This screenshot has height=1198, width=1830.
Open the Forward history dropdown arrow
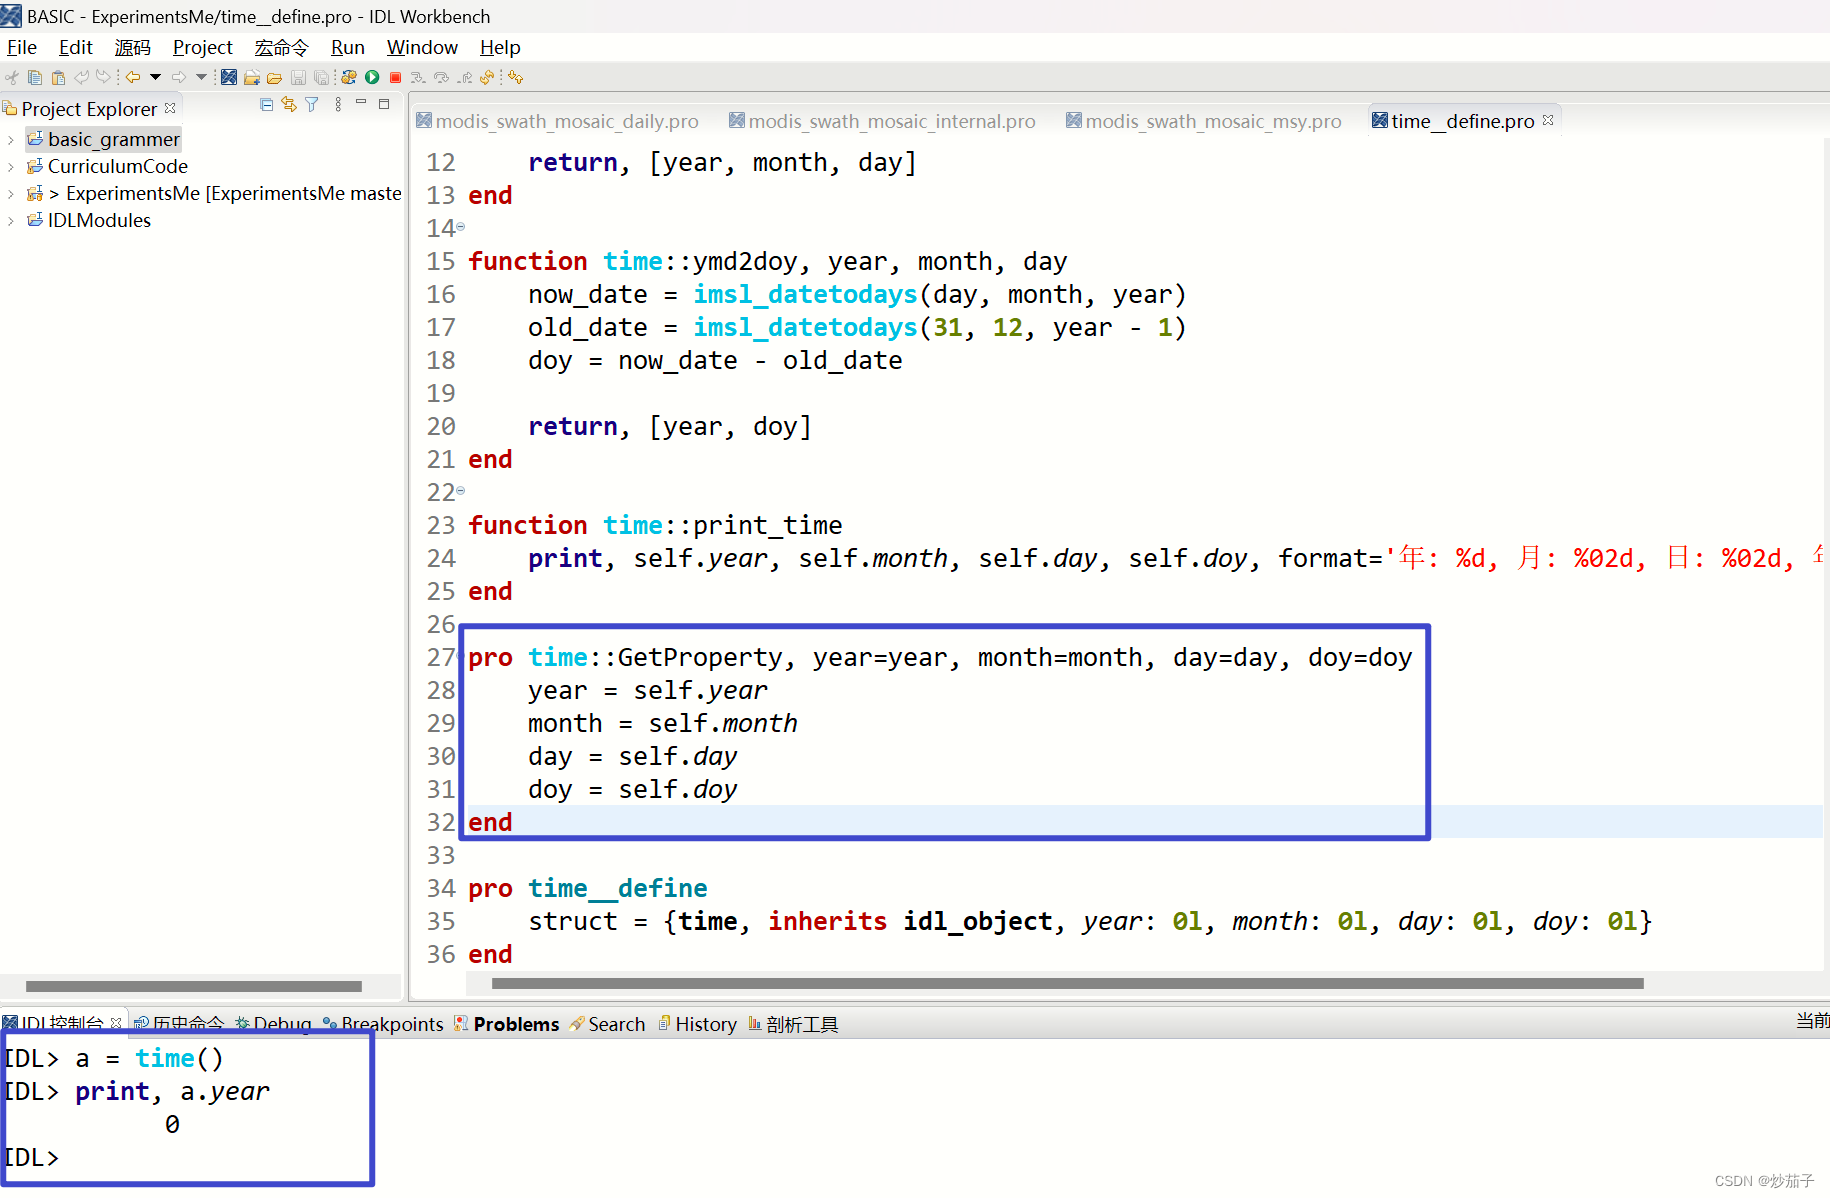click(x=201, y=77)
